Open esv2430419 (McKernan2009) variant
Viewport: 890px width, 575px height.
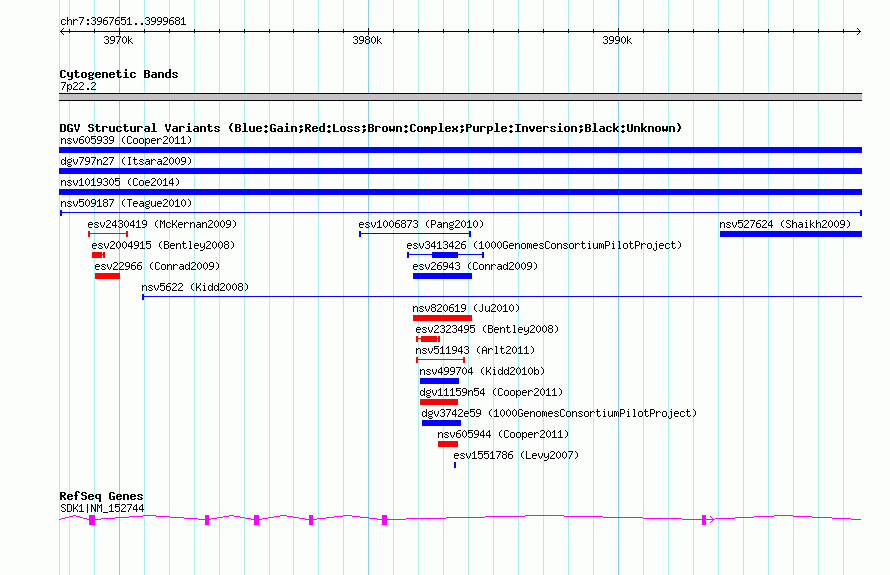pyautogui.click(x=162, y=224)
